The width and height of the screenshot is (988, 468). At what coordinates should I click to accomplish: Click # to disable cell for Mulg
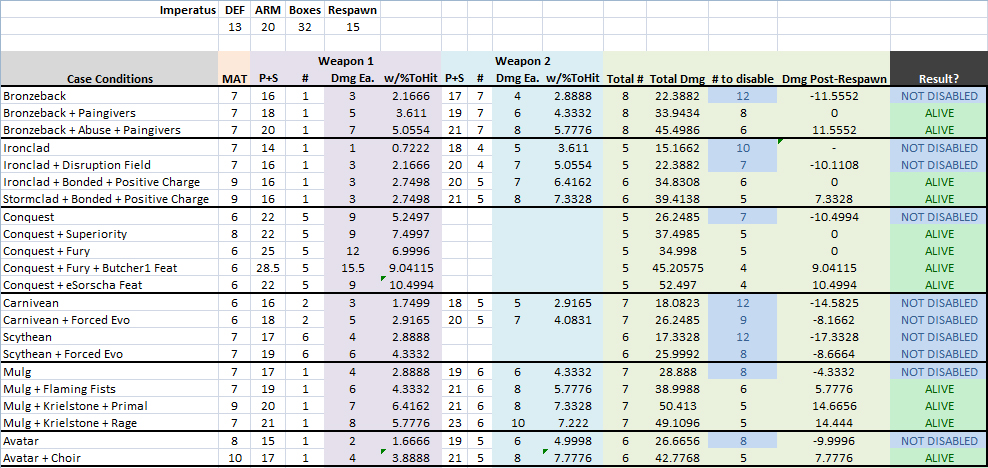(x=742, y=372)
